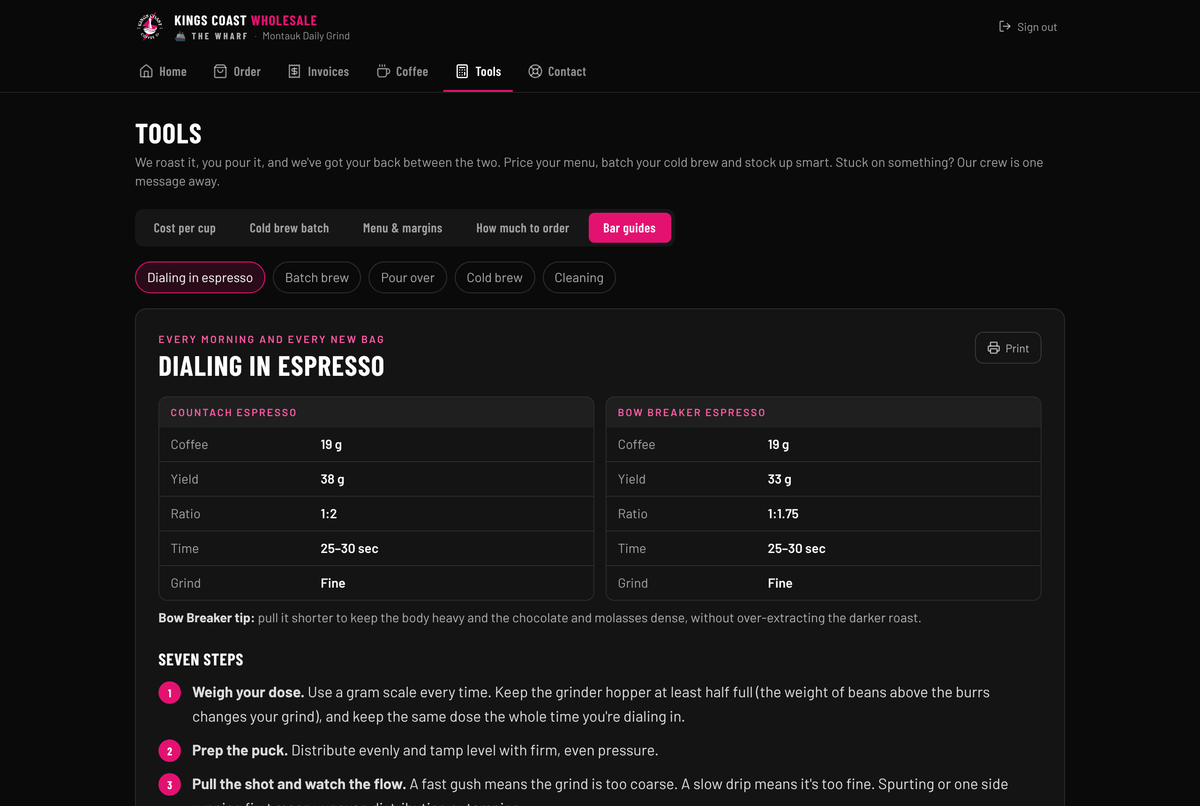This screenshot has height=806, width=1200.
Task: Click step 1 number badge
Action: pyautogui.click(x=170, y=693)
